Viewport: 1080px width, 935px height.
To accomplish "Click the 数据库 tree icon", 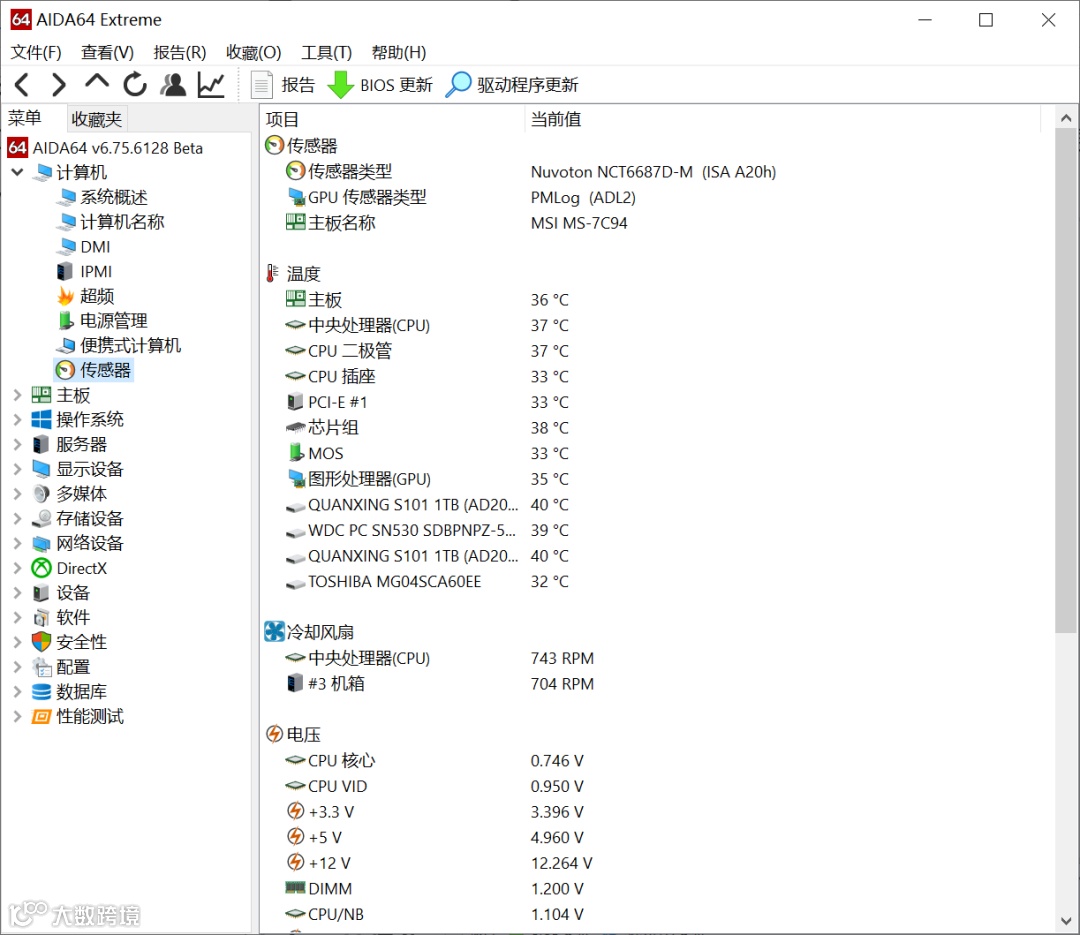I will [41, 692].
